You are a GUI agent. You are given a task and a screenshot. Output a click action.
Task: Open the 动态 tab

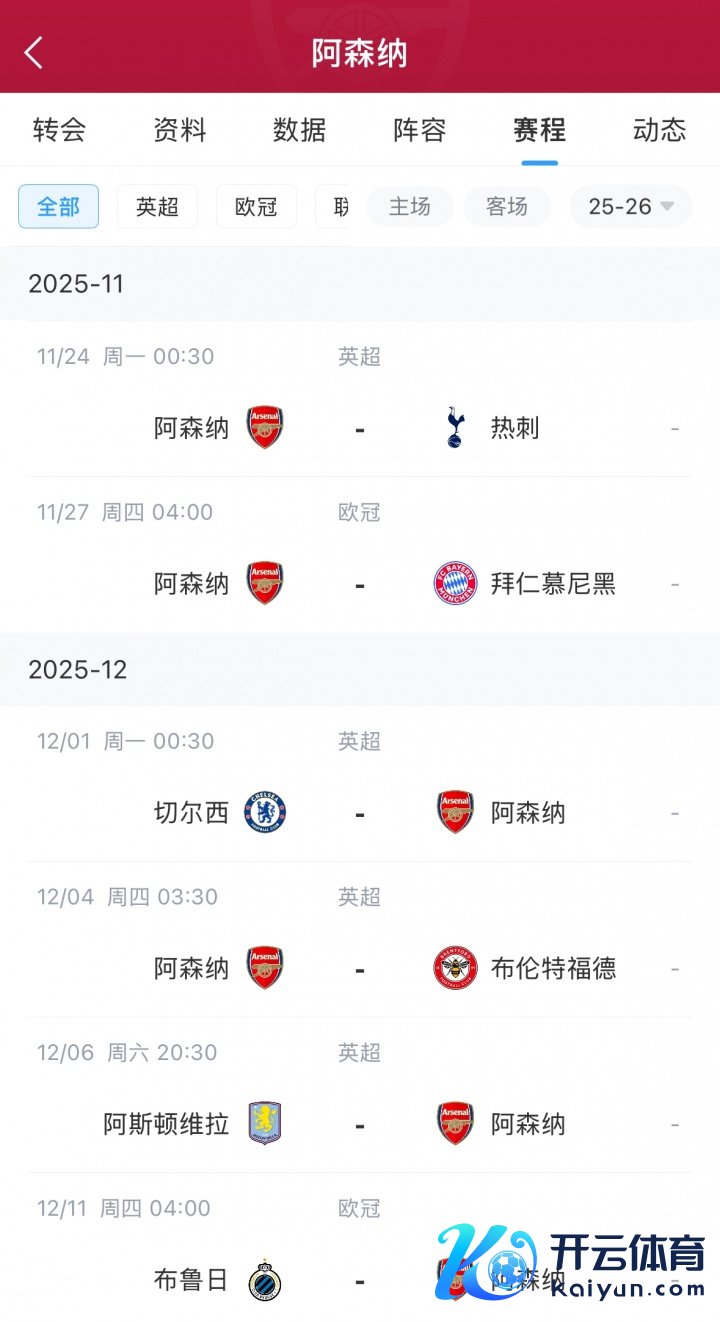click(659, 130)
